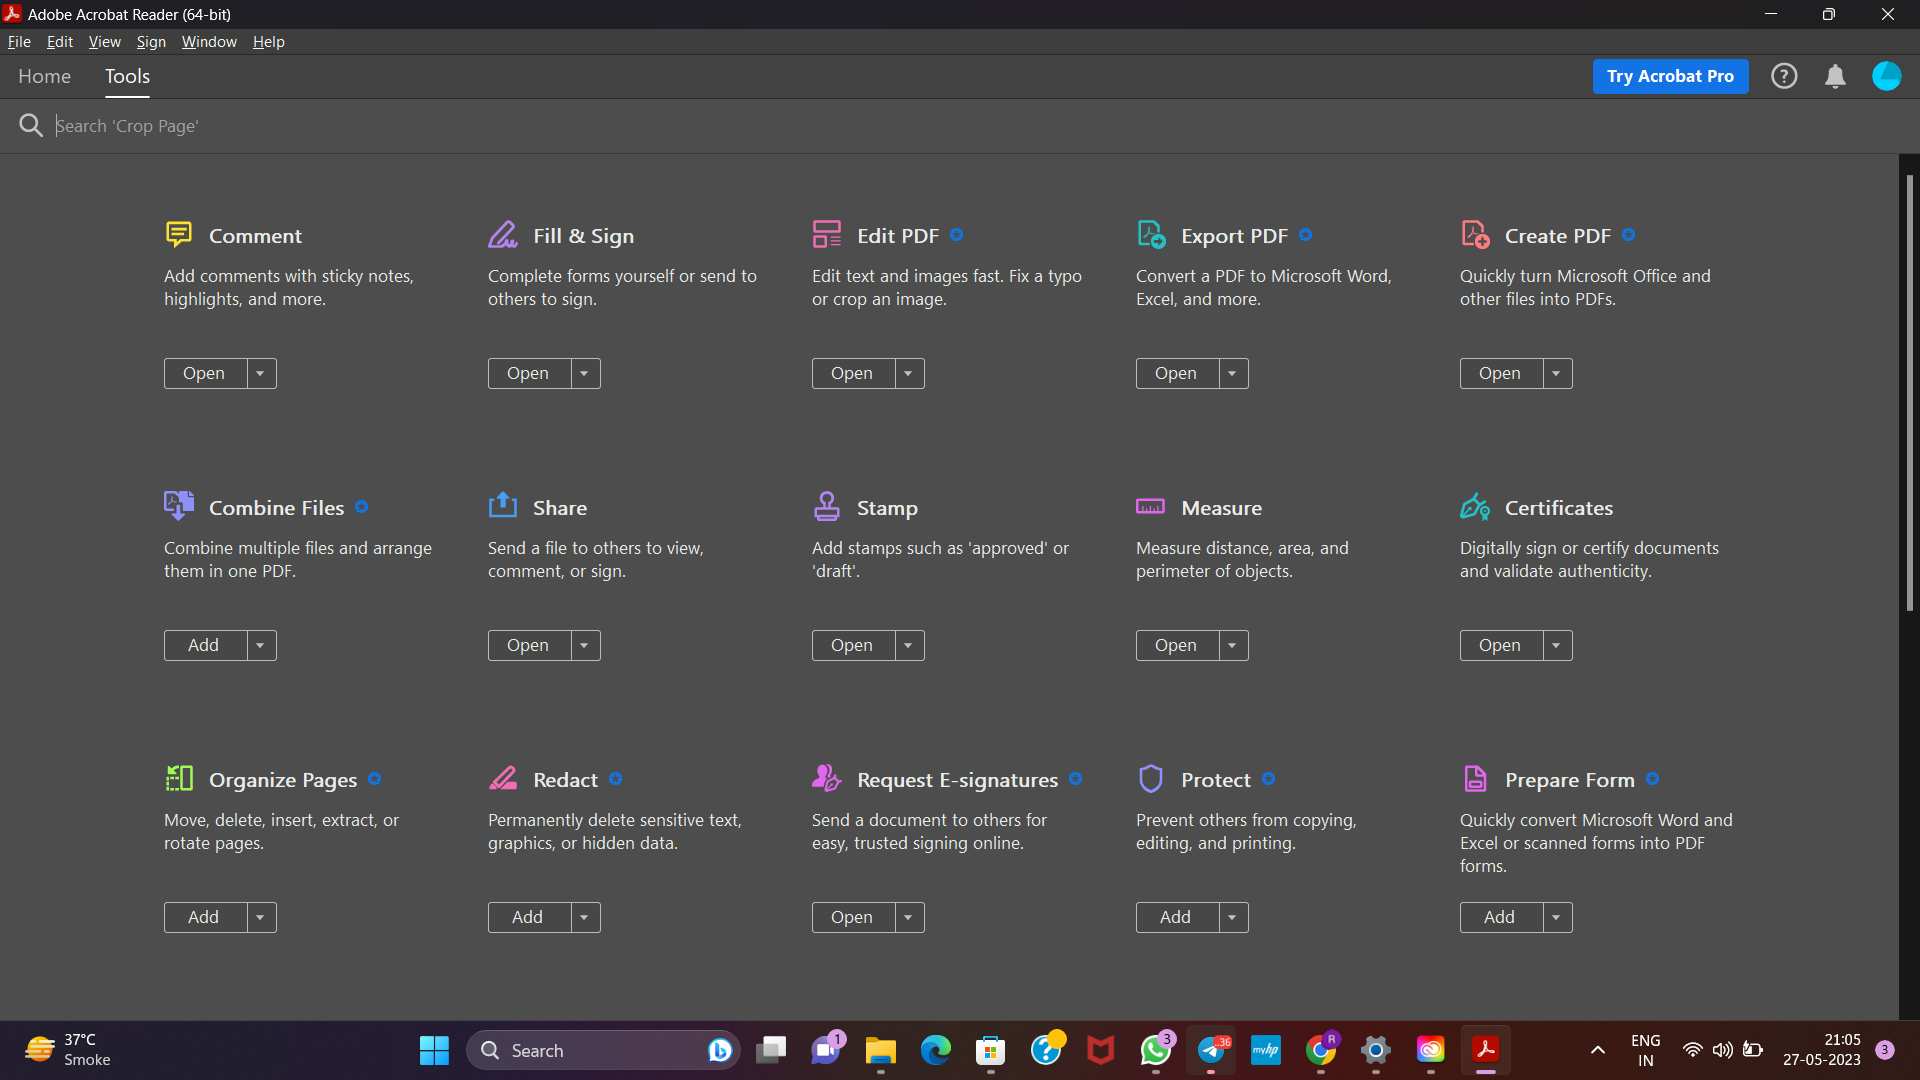1920x1080 pixels.
Task: Select the Protect shield icon
Action: pyautogui.click(x=1151, y=778)
